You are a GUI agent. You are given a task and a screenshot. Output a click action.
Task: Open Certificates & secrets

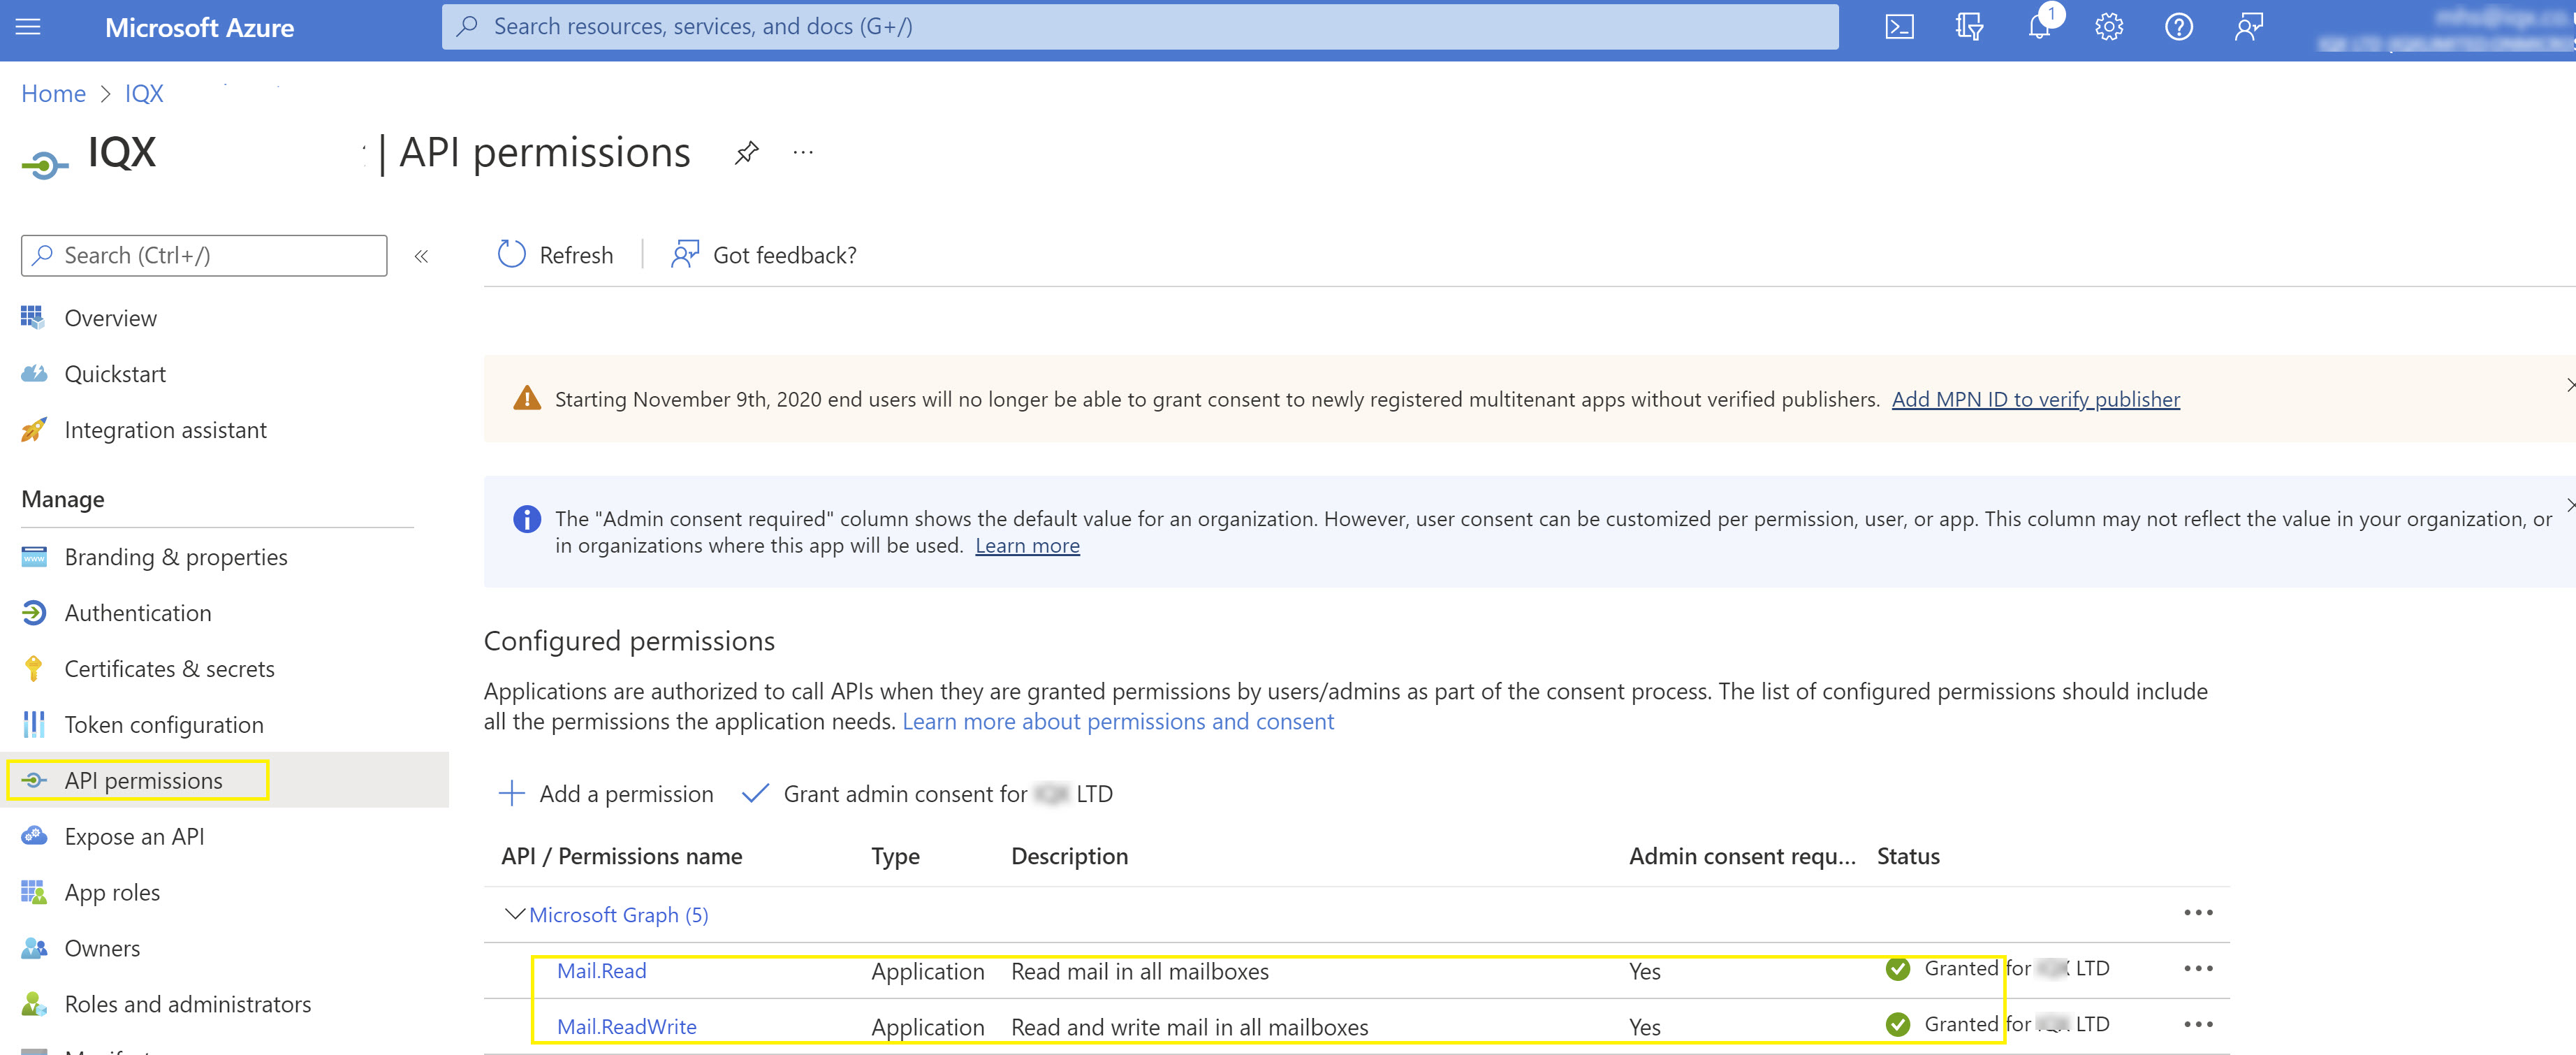170,669
